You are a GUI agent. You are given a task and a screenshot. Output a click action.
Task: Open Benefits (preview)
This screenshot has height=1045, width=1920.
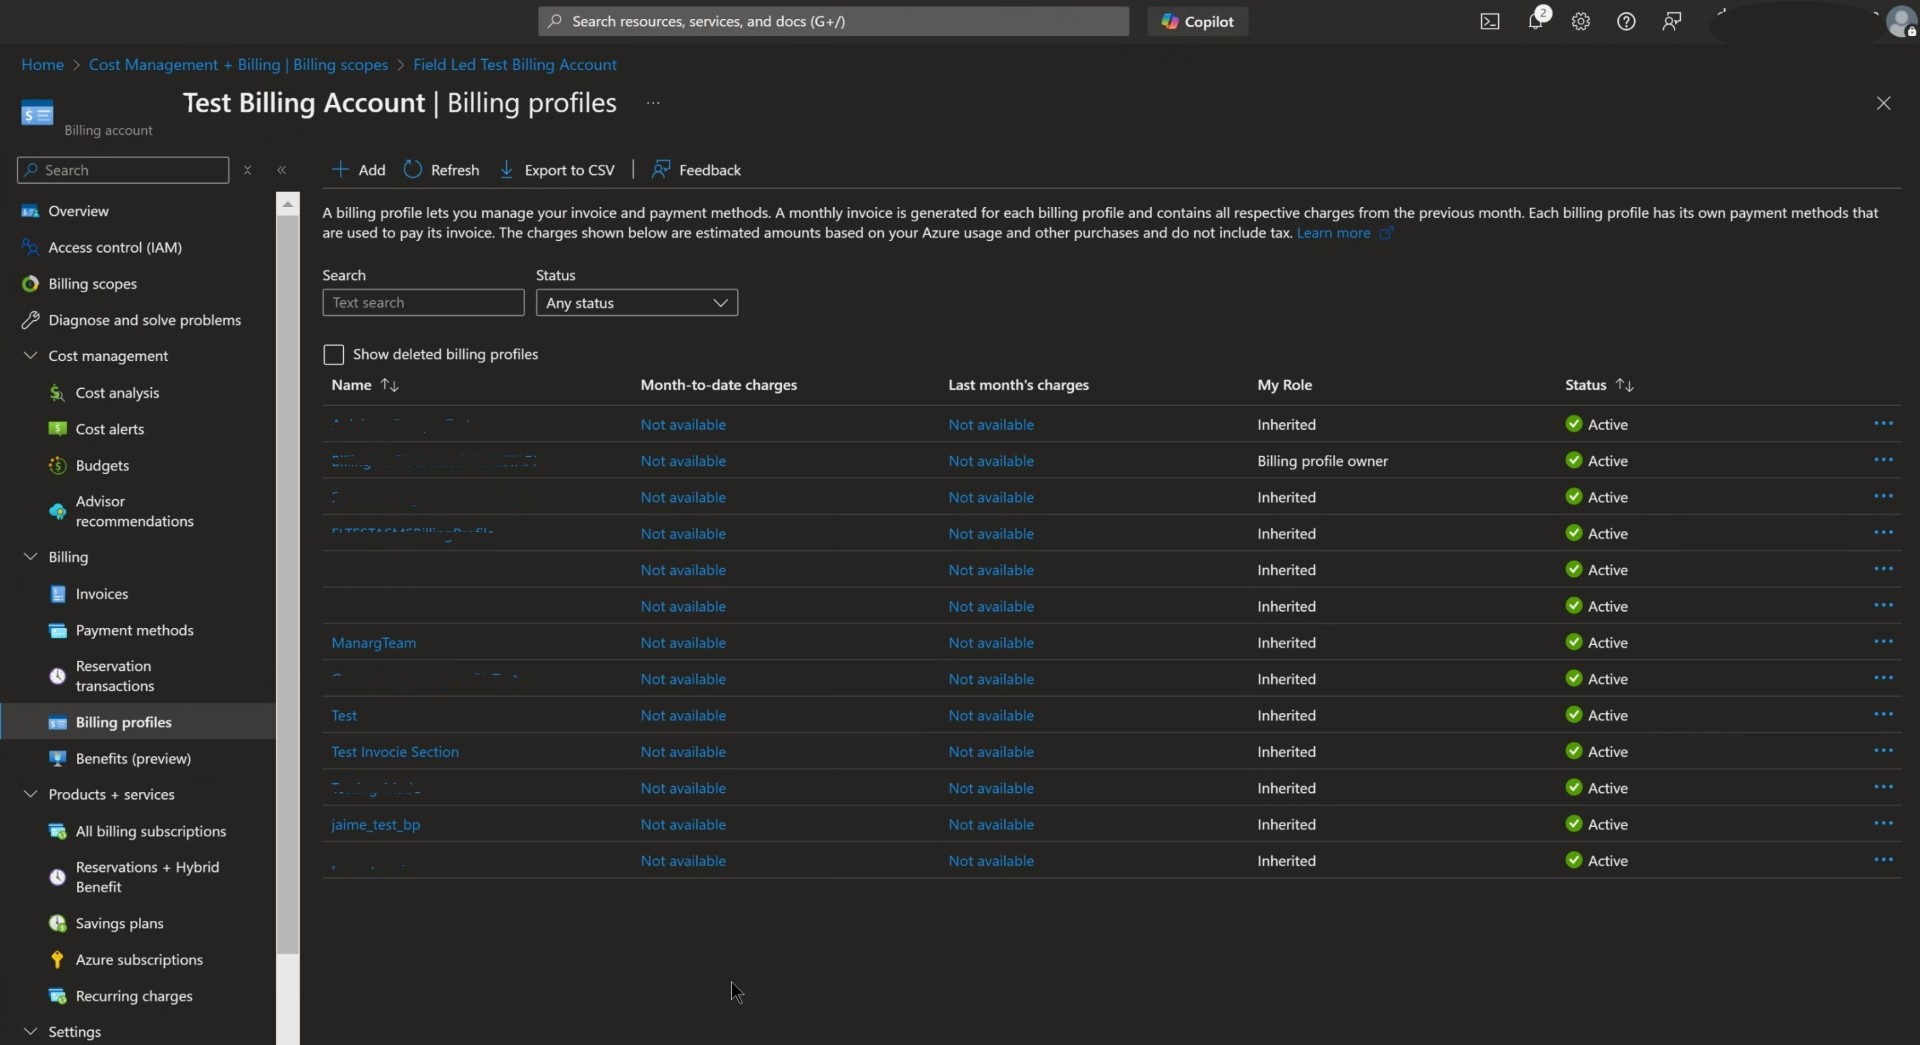[133, 759]
